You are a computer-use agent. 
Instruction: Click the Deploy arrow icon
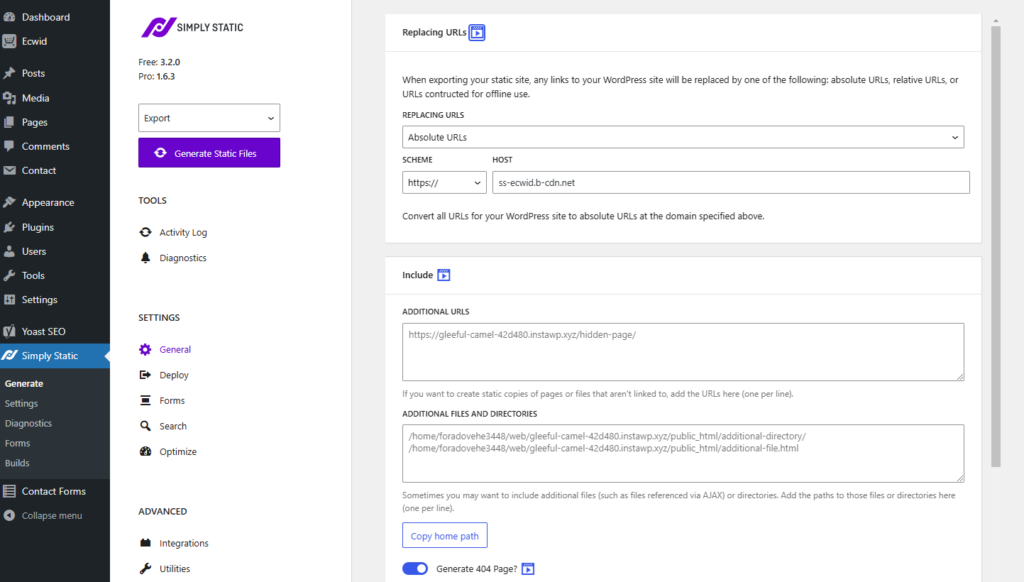[x=145, y=375]
